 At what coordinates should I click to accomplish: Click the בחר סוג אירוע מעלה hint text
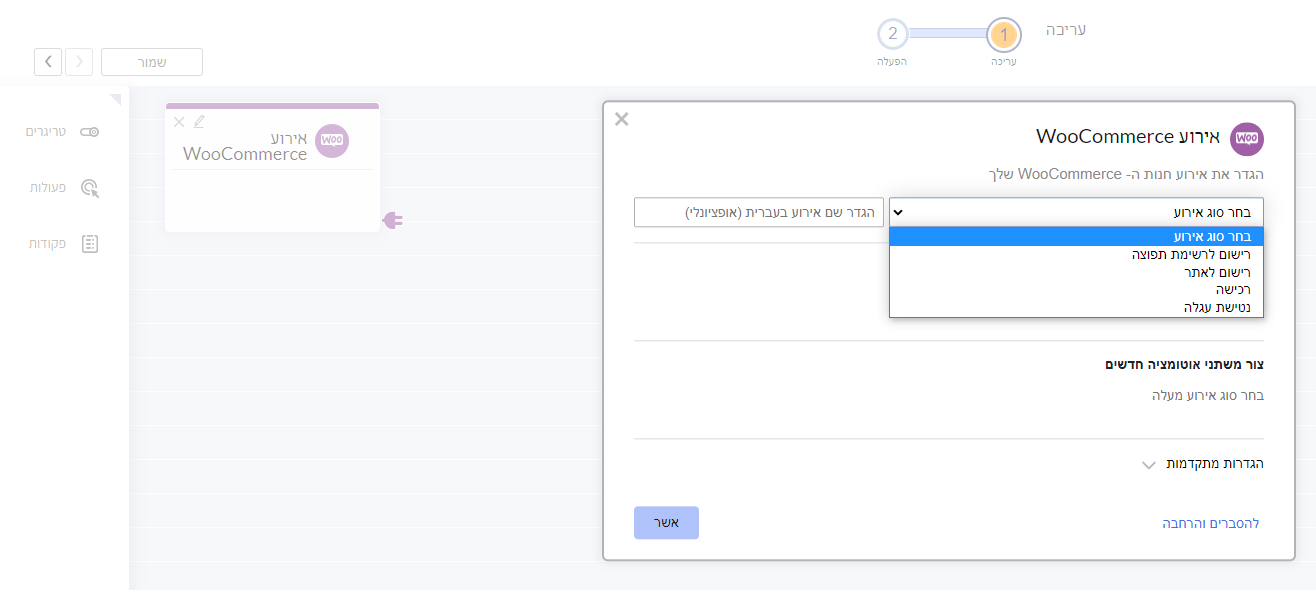[1208, 396]
